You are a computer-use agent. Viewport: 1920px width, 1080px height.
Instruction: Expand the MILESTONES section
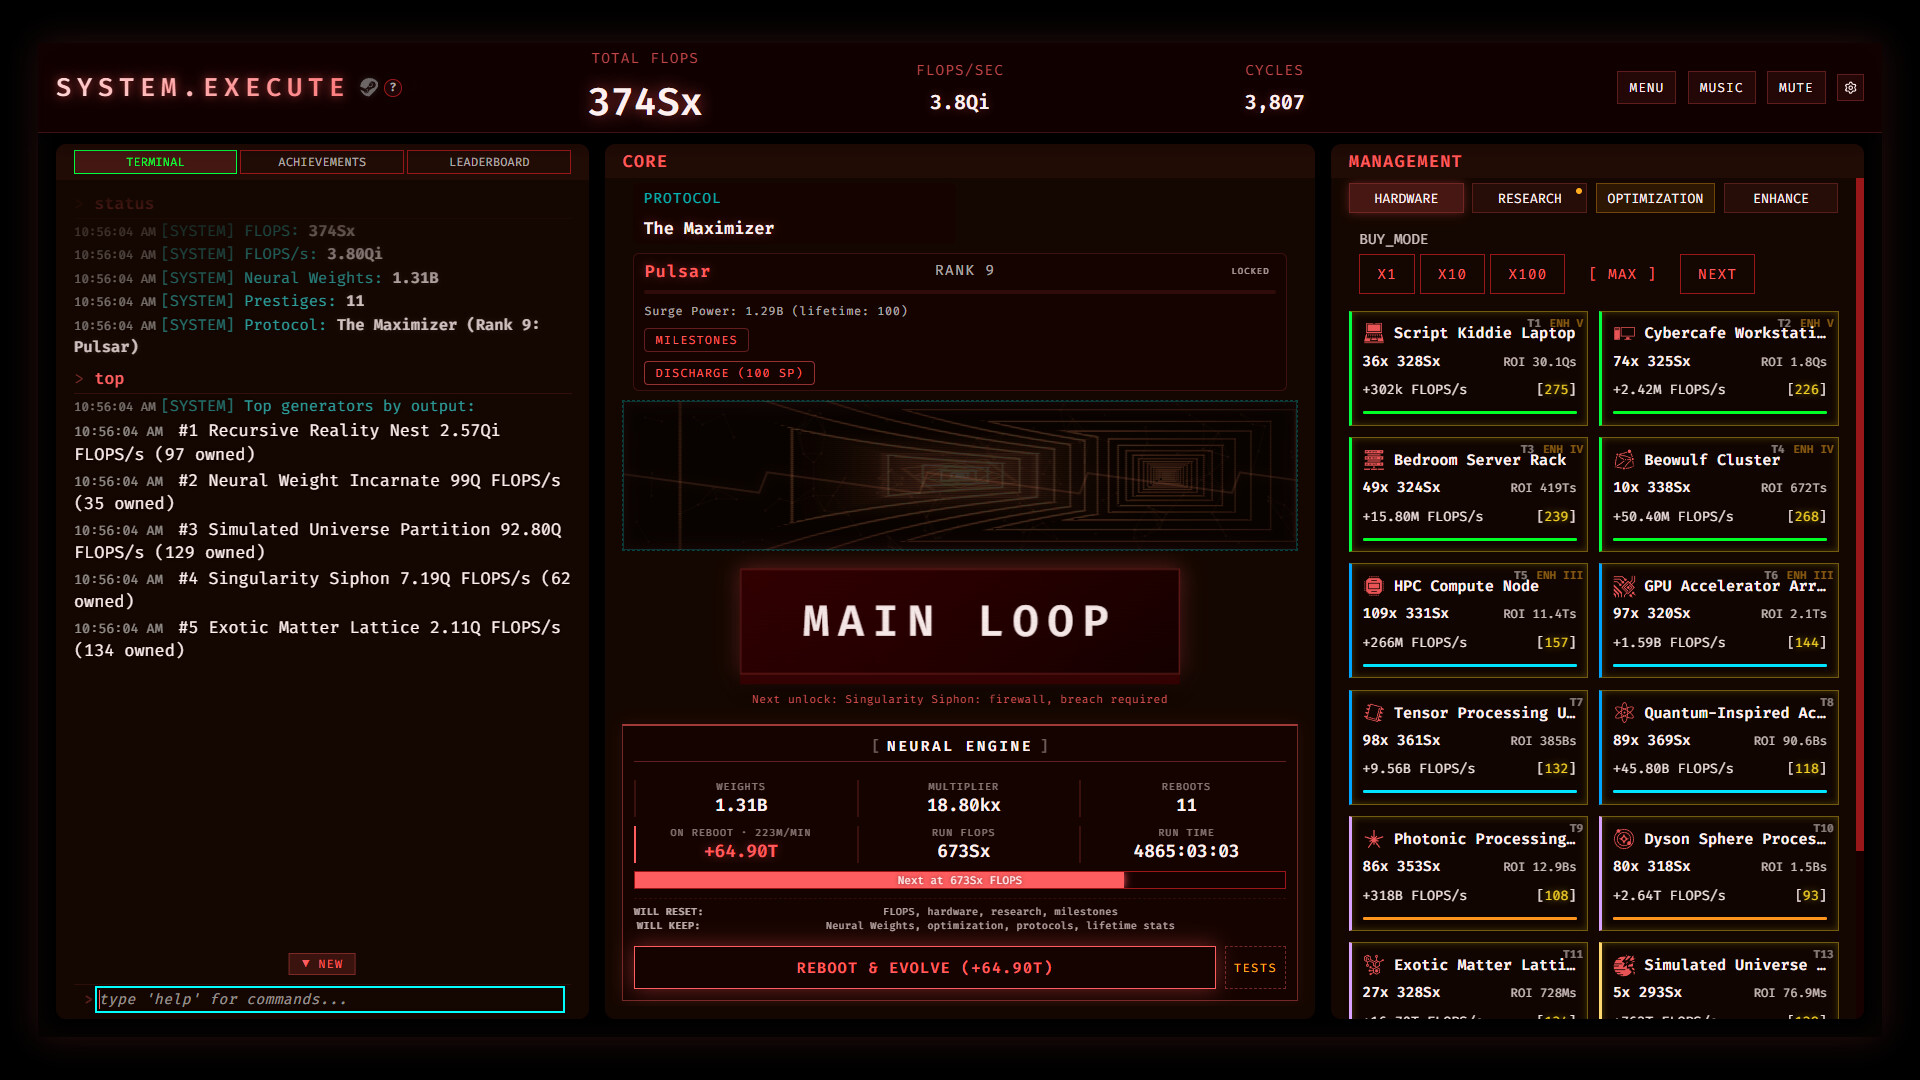point(696,340)
